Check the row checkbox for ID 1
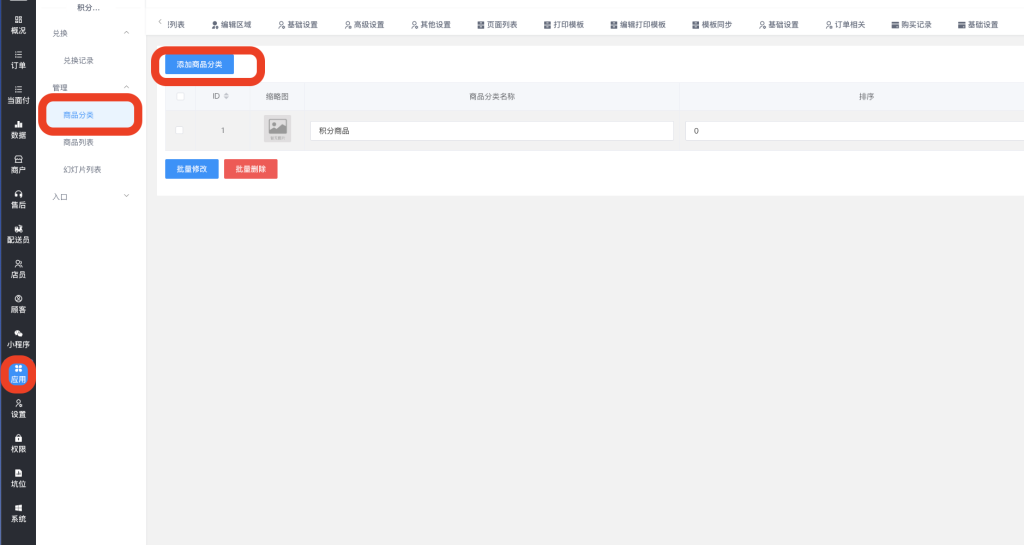The width and height of the screenshot is (1024, 545). coord(180,130)
